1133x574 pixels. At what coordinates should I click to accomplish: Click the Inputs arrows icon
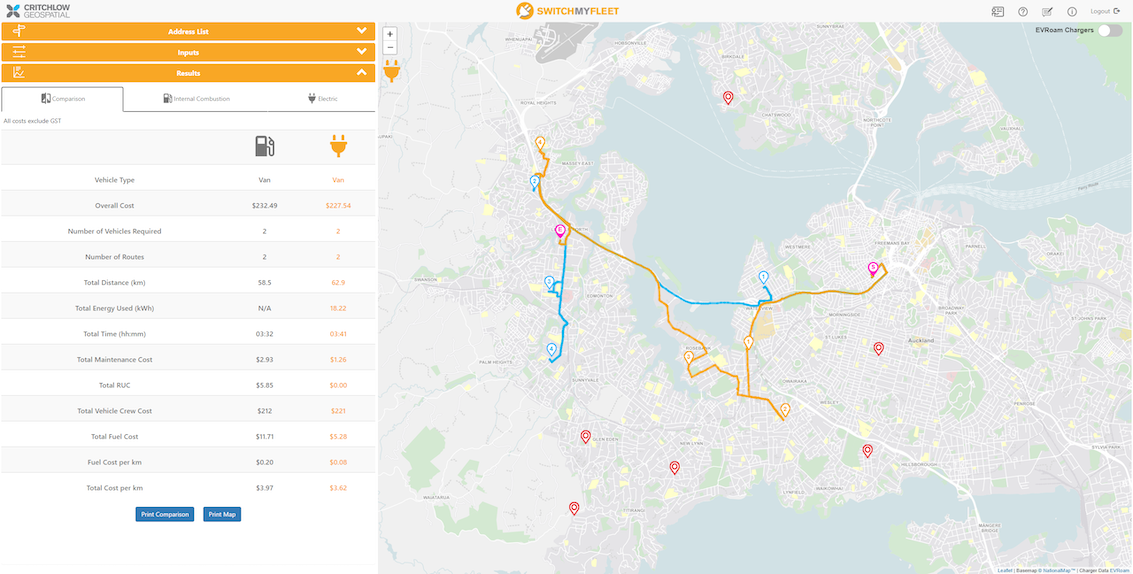pyautogui.click(x=20, y=52)
